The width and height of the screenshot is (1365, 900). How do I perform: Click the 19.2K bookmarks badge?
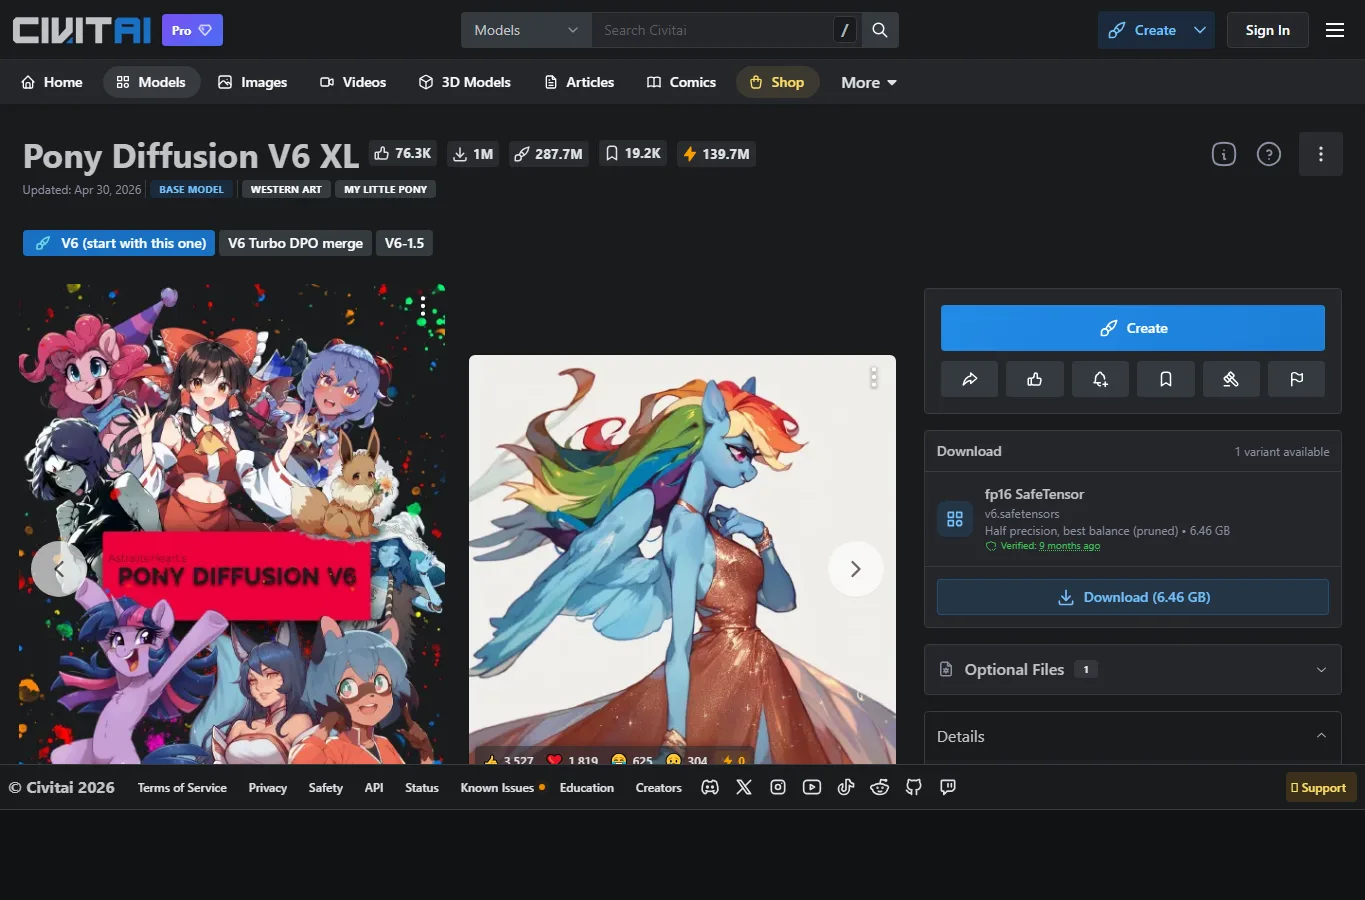click(633, 153)
